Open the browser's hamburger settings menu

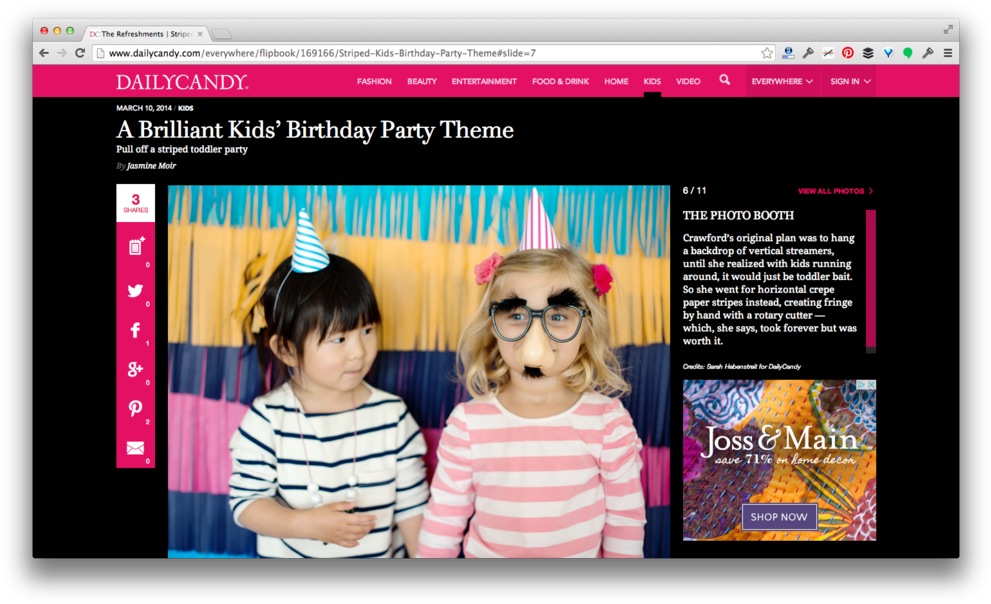[x=947, y=53]
